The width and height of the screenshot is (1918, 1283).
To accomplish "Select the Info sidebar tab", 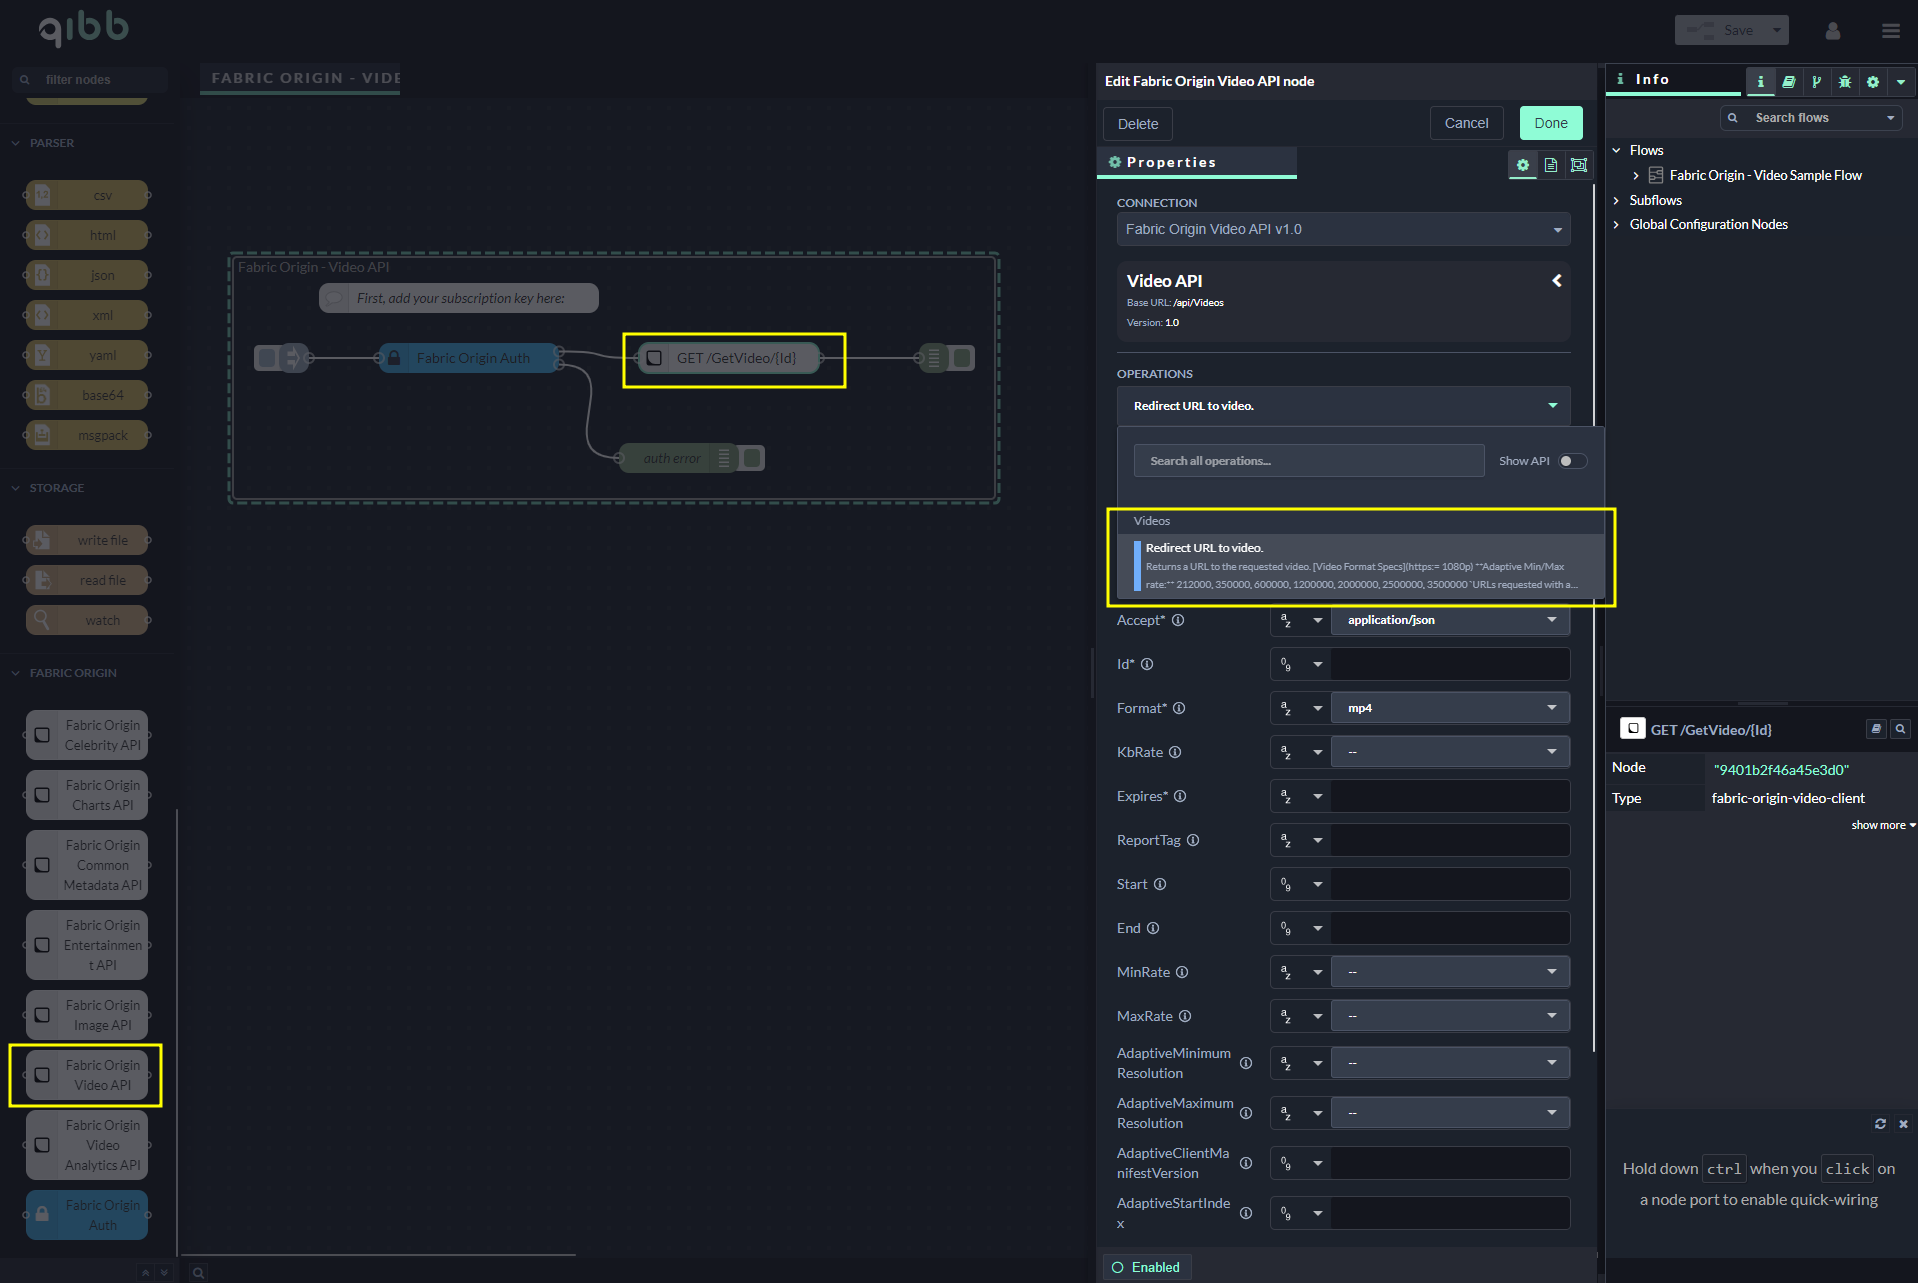I will click(x=1675, y=80).
